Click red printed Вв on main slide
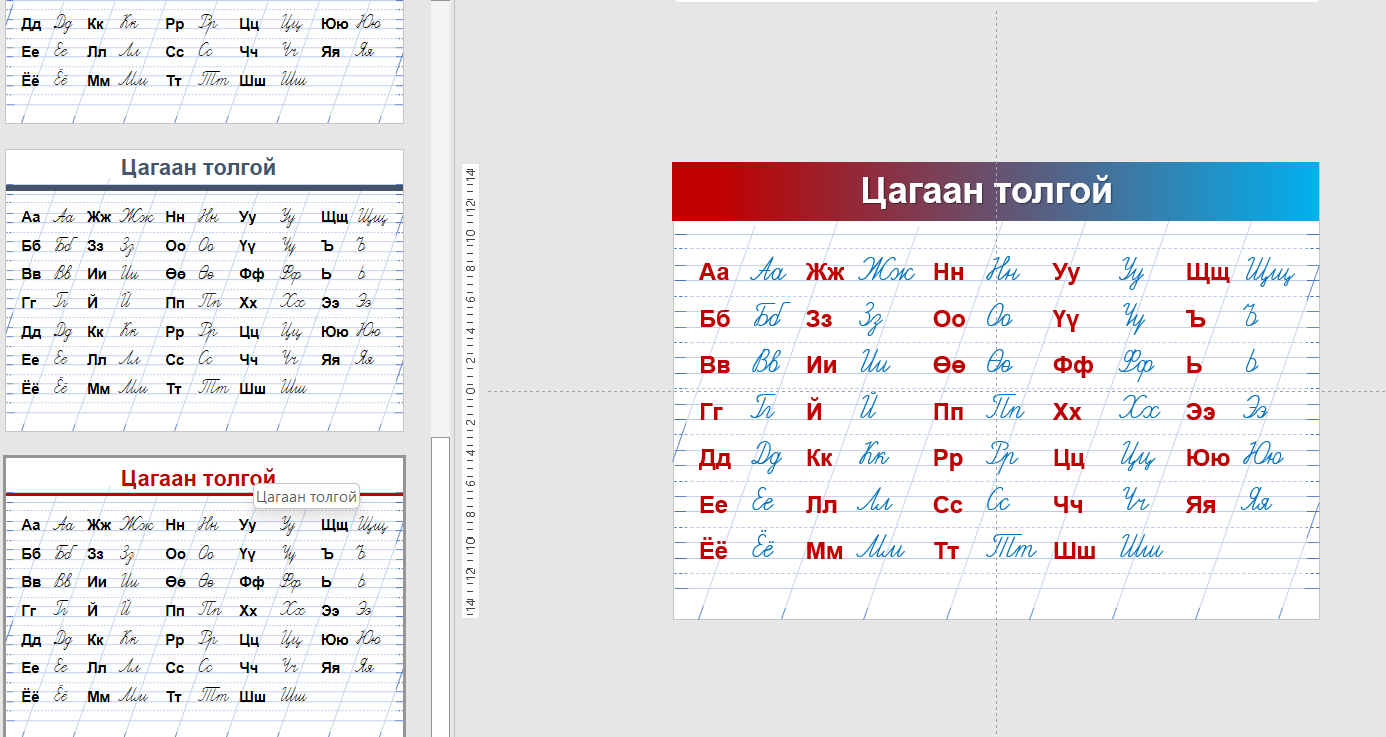1386x737 pixels. pos(714,365)
